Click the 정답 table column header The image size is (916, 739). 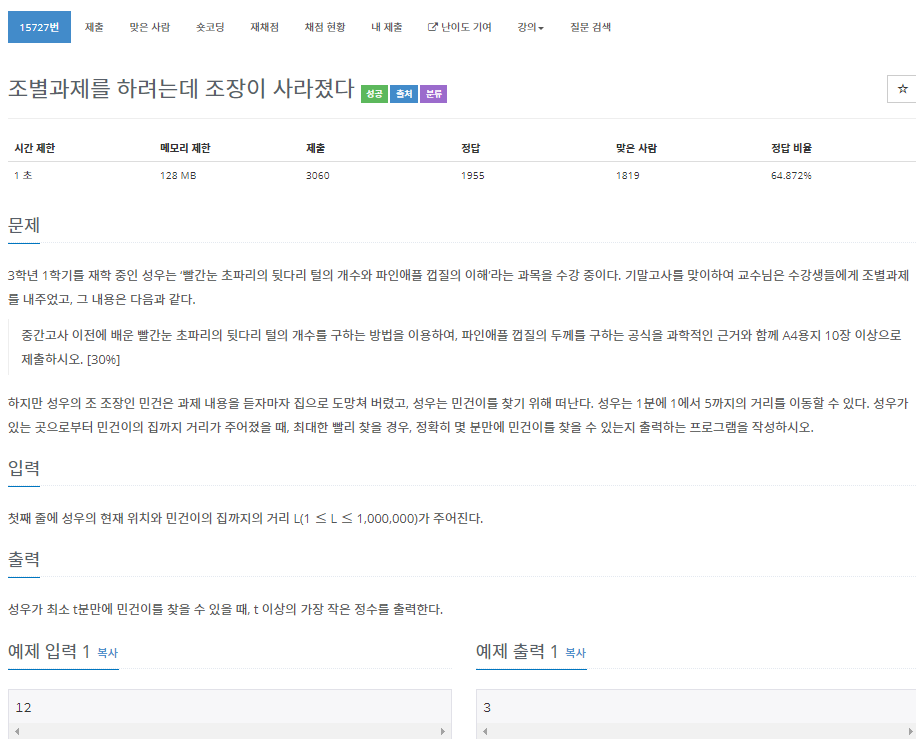(x=470, y=148)
